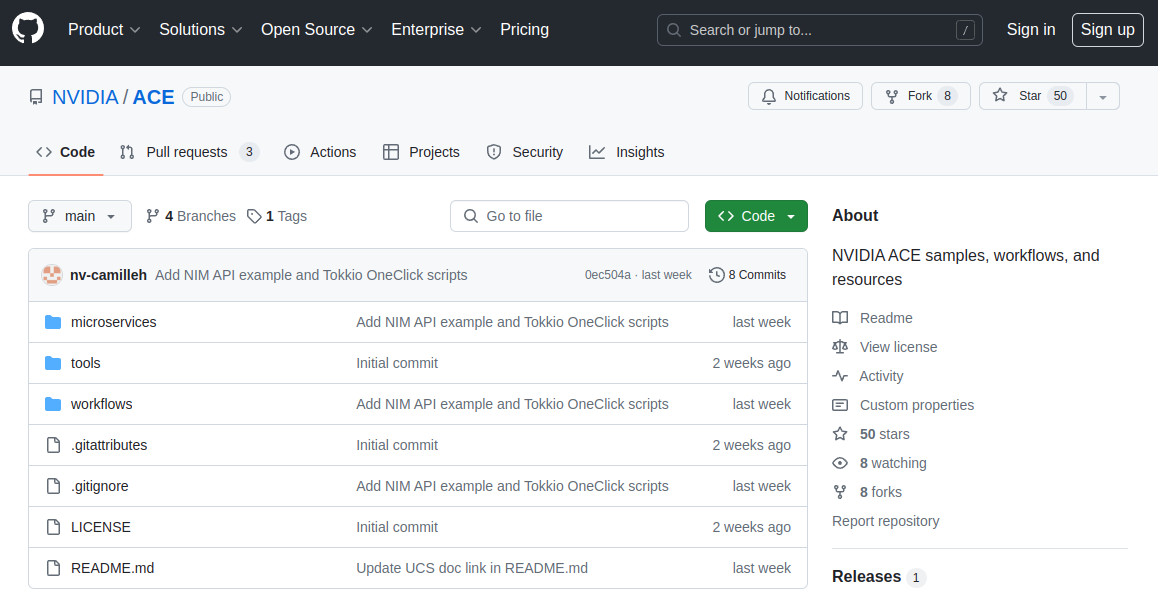This screenshot has width=1158, height=598.
Task: Click the pulse icon next to Activity
Action: pos(840,376)
